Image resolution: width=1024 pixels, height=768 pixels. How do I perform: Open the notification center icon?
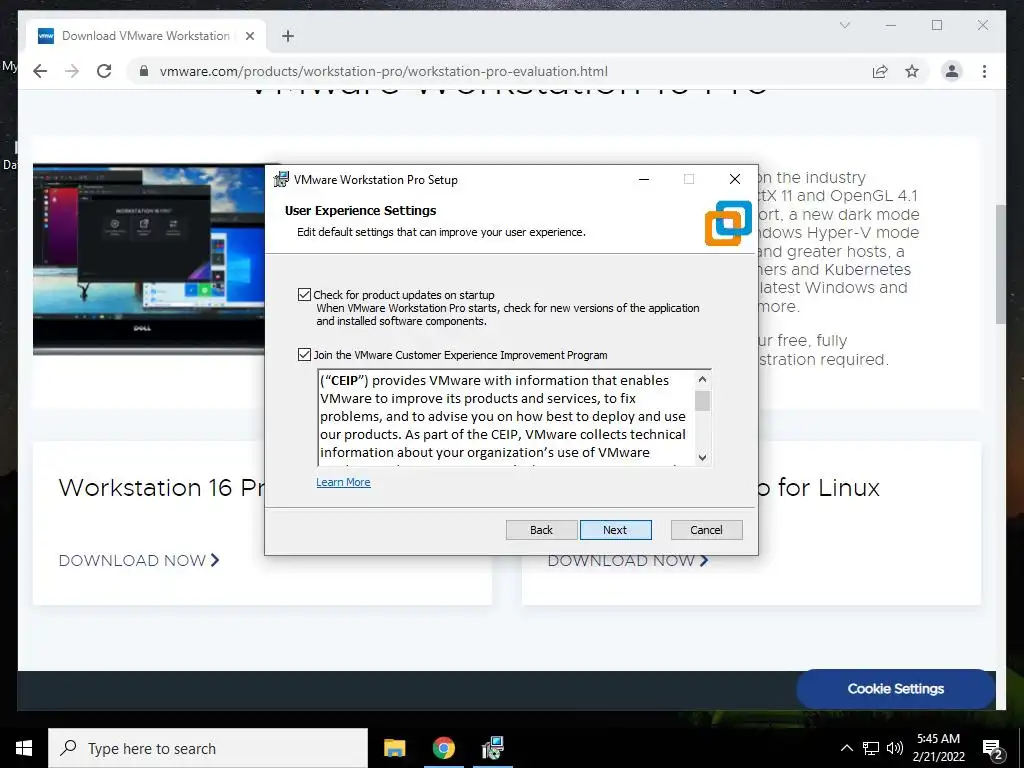tap(993, 750)
